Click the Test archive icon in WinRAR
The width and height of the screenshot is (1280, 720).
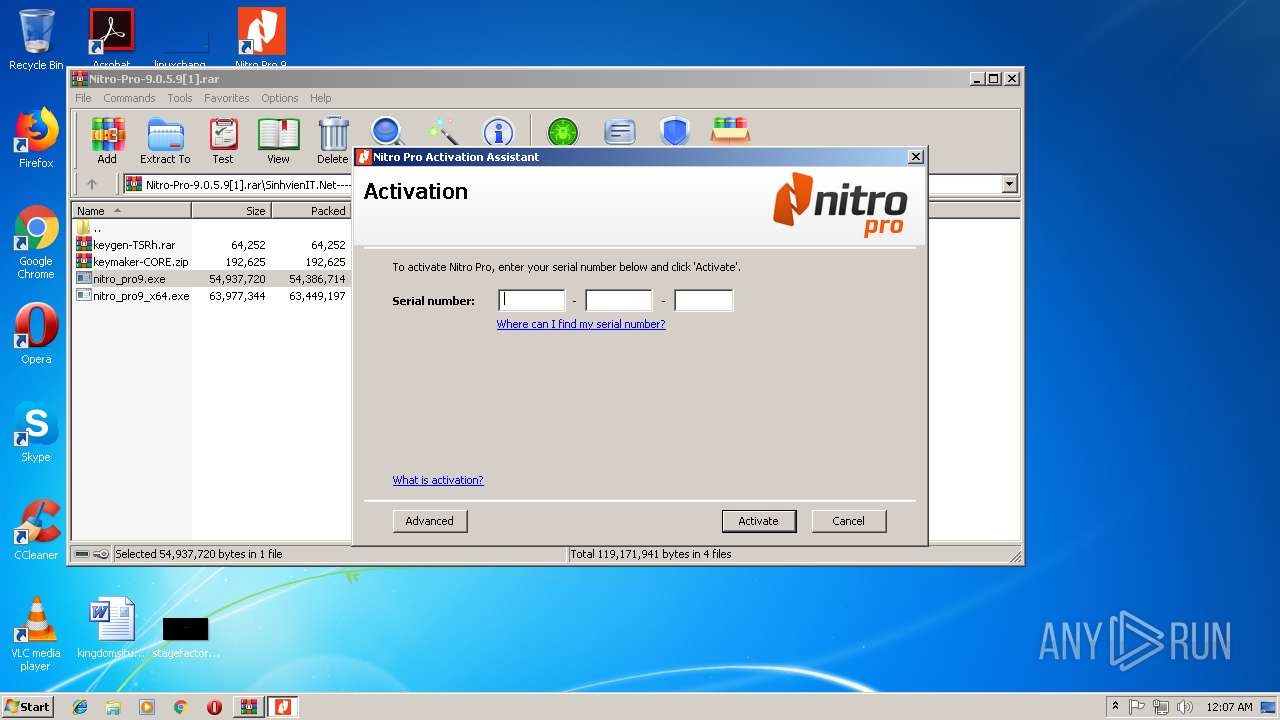[x=223, y=140]
